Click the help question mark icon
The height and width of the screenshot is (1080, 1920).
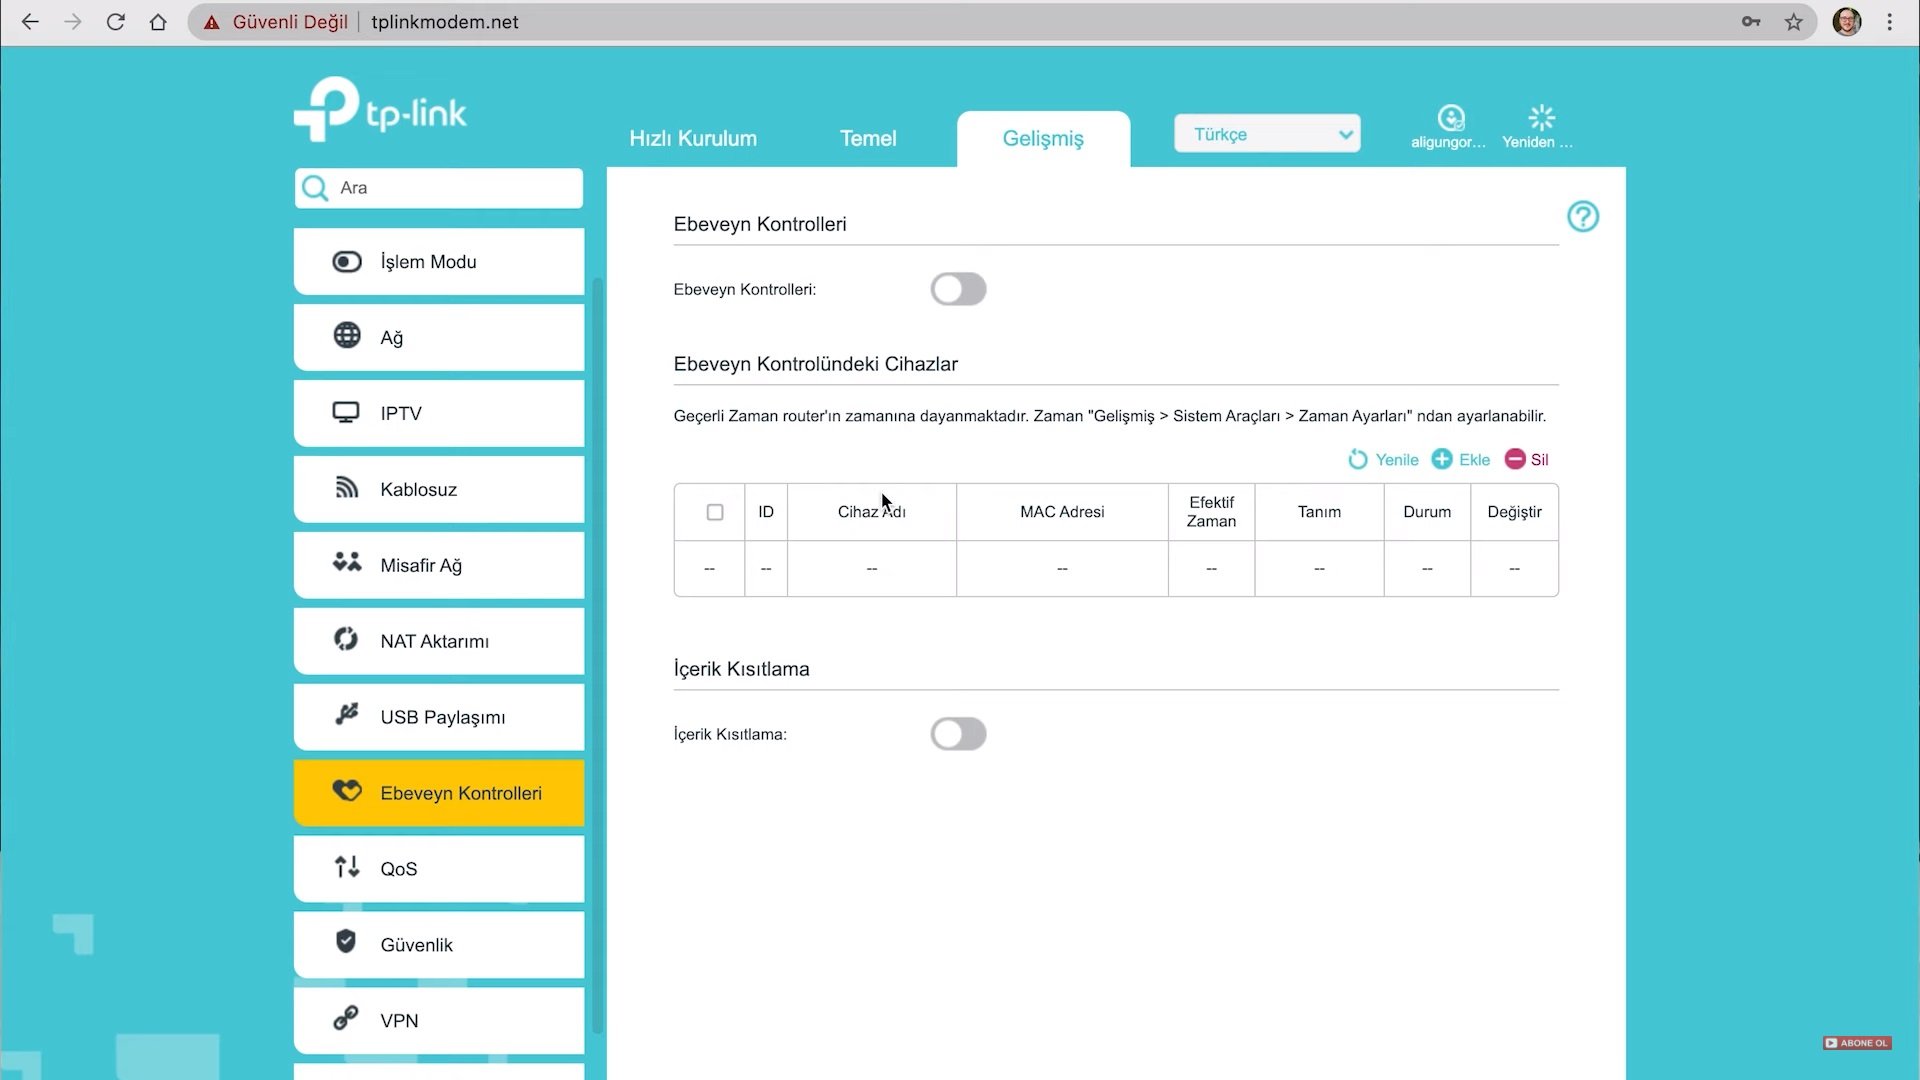click(1582, 217)
